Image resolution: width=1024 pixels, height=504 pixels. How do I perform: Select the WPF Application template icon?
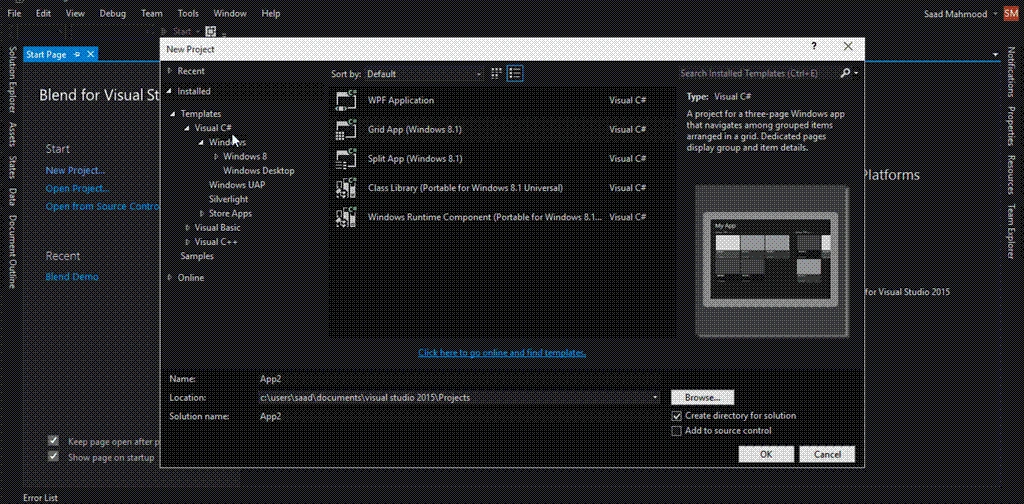(x=346, y=100)
